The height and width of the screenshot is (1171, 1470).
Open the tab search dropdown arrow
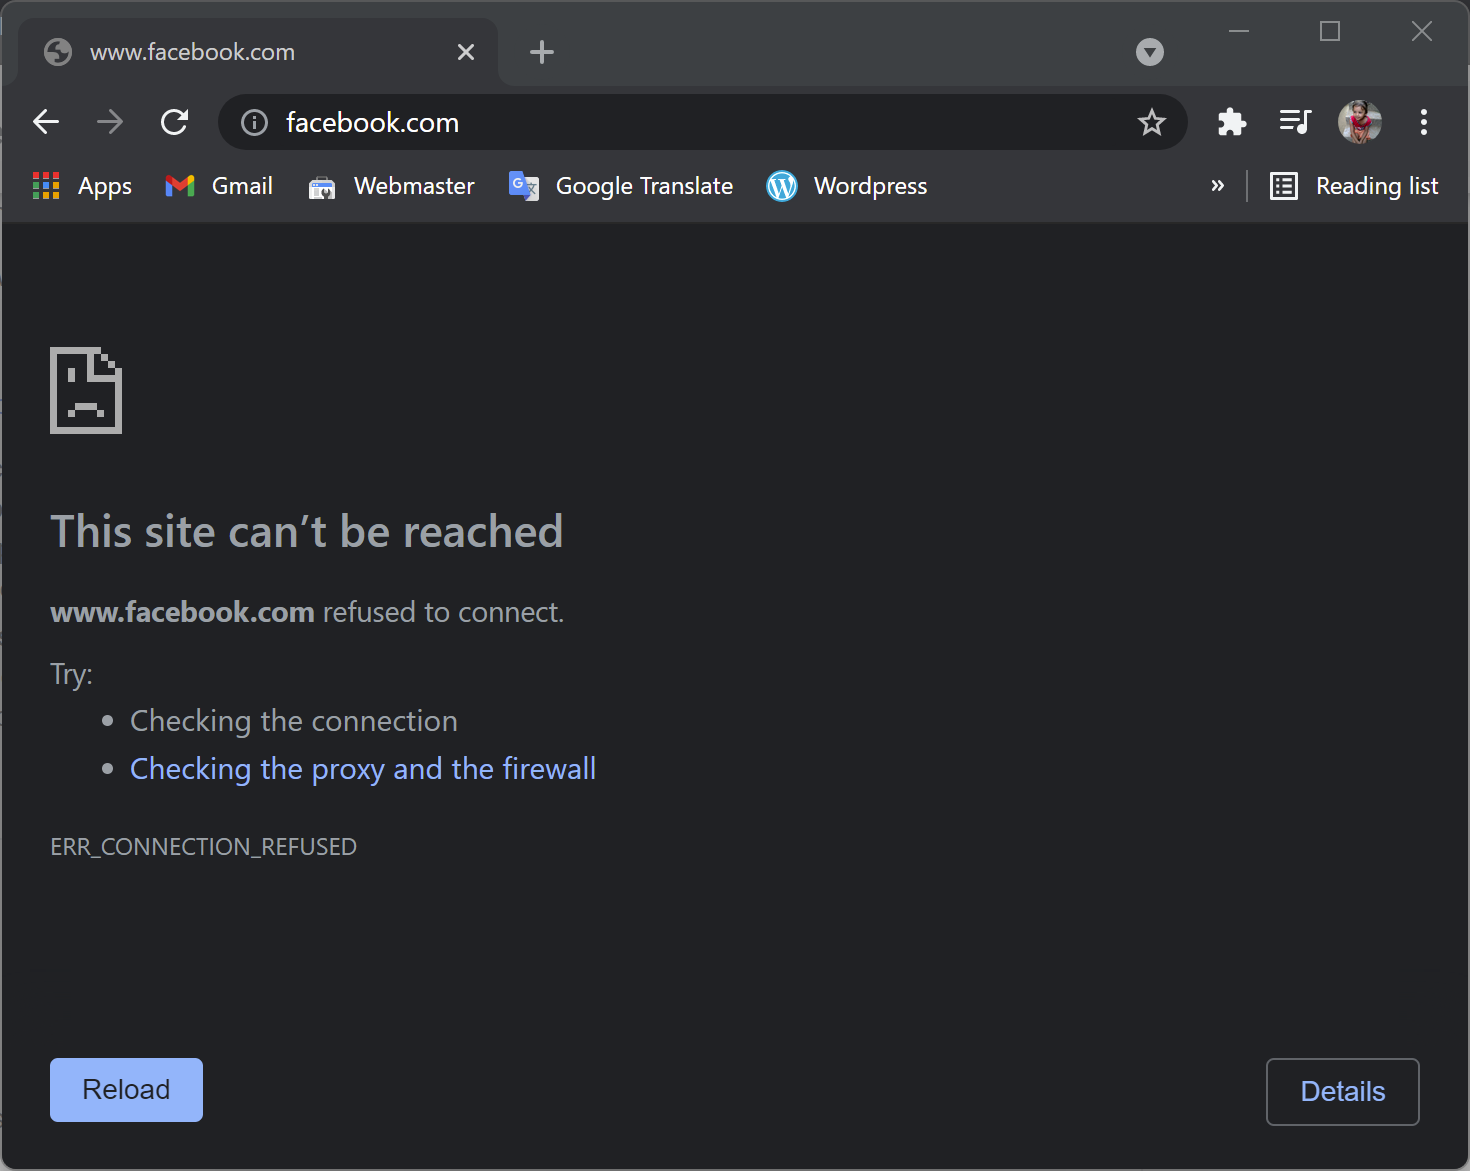[1150, 52]
